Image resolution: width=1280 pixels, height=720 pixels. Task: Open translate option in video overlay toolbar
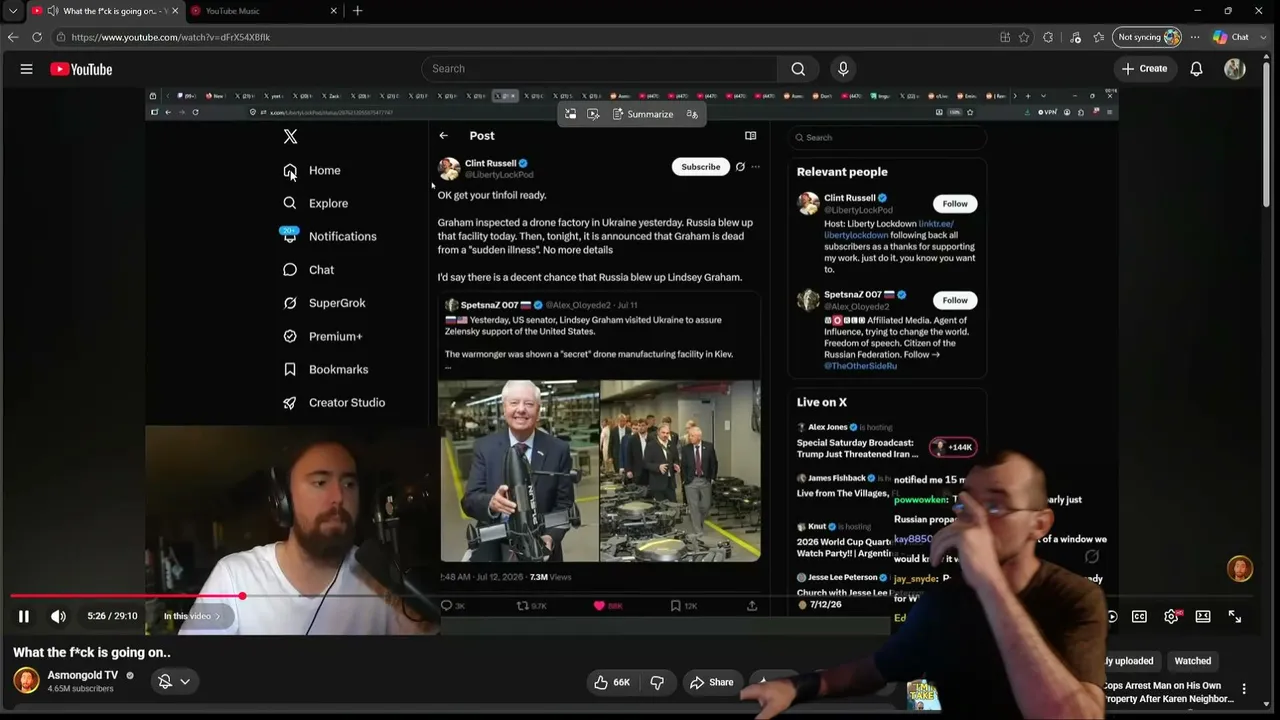tap(692, 114)
